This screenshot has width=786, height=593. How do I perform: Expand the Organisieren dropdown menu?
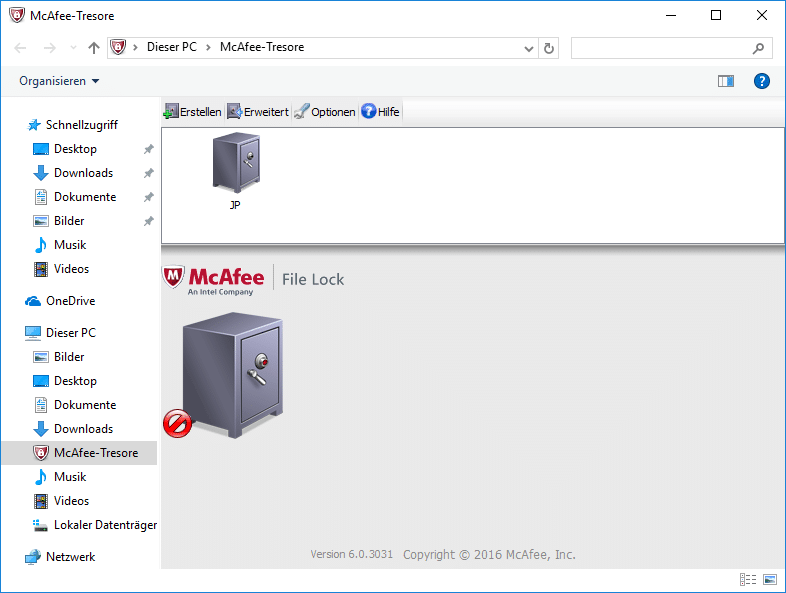coord(59,81)
